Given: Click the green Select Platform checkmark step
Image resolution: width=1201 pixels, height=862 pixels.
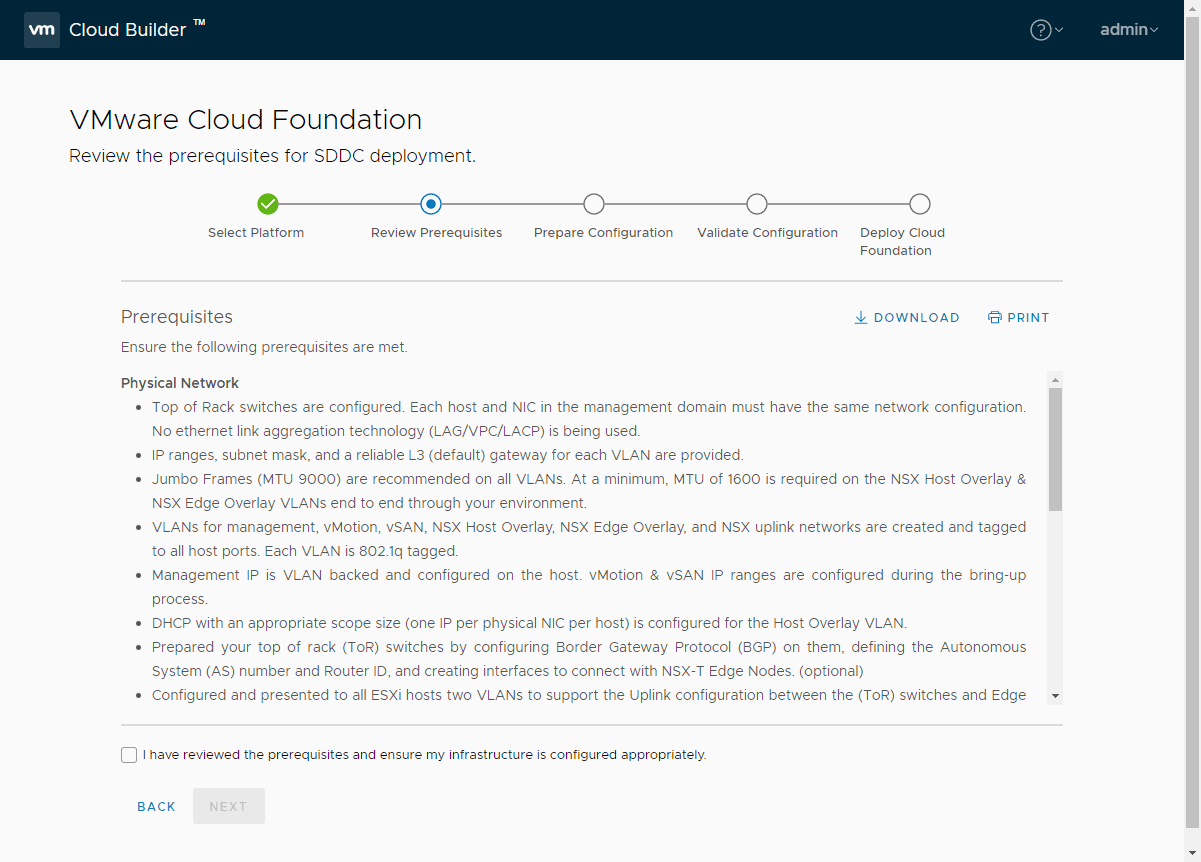Looking at the screenshot, I should pyautogui.click(x=268, y=204).
